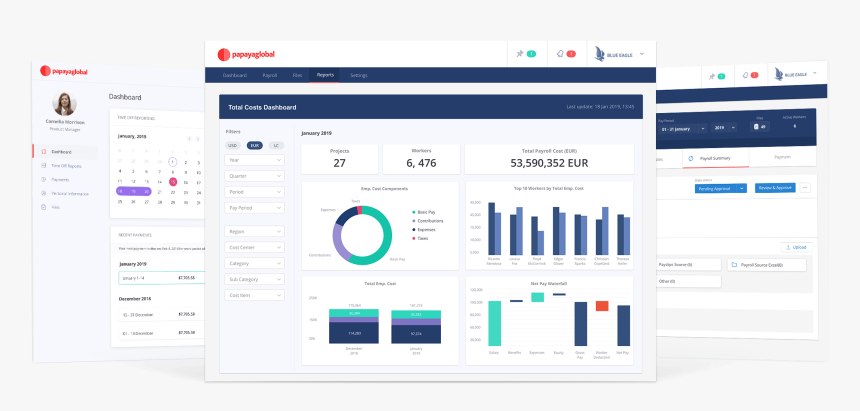860x411 pixels.
Task: Click the Time Off Reports sidebar icon
Action: tap(42, 165)
